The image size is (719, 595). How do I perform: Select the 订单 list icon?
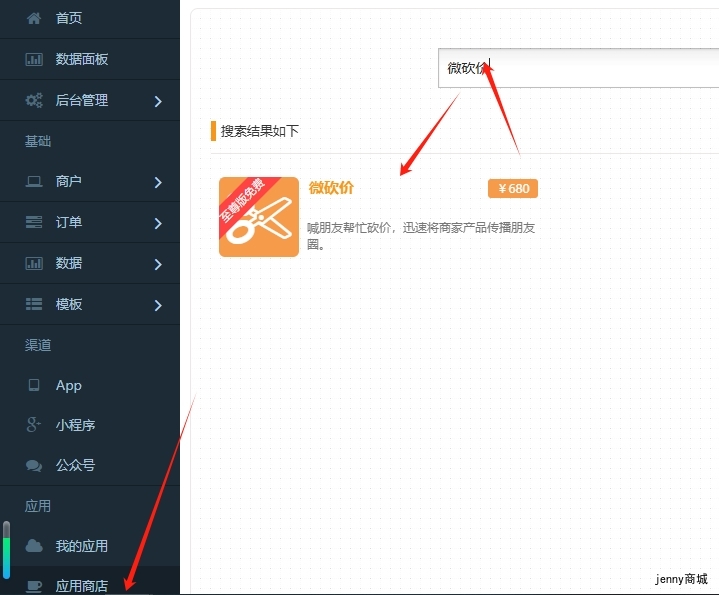(34, 222)
